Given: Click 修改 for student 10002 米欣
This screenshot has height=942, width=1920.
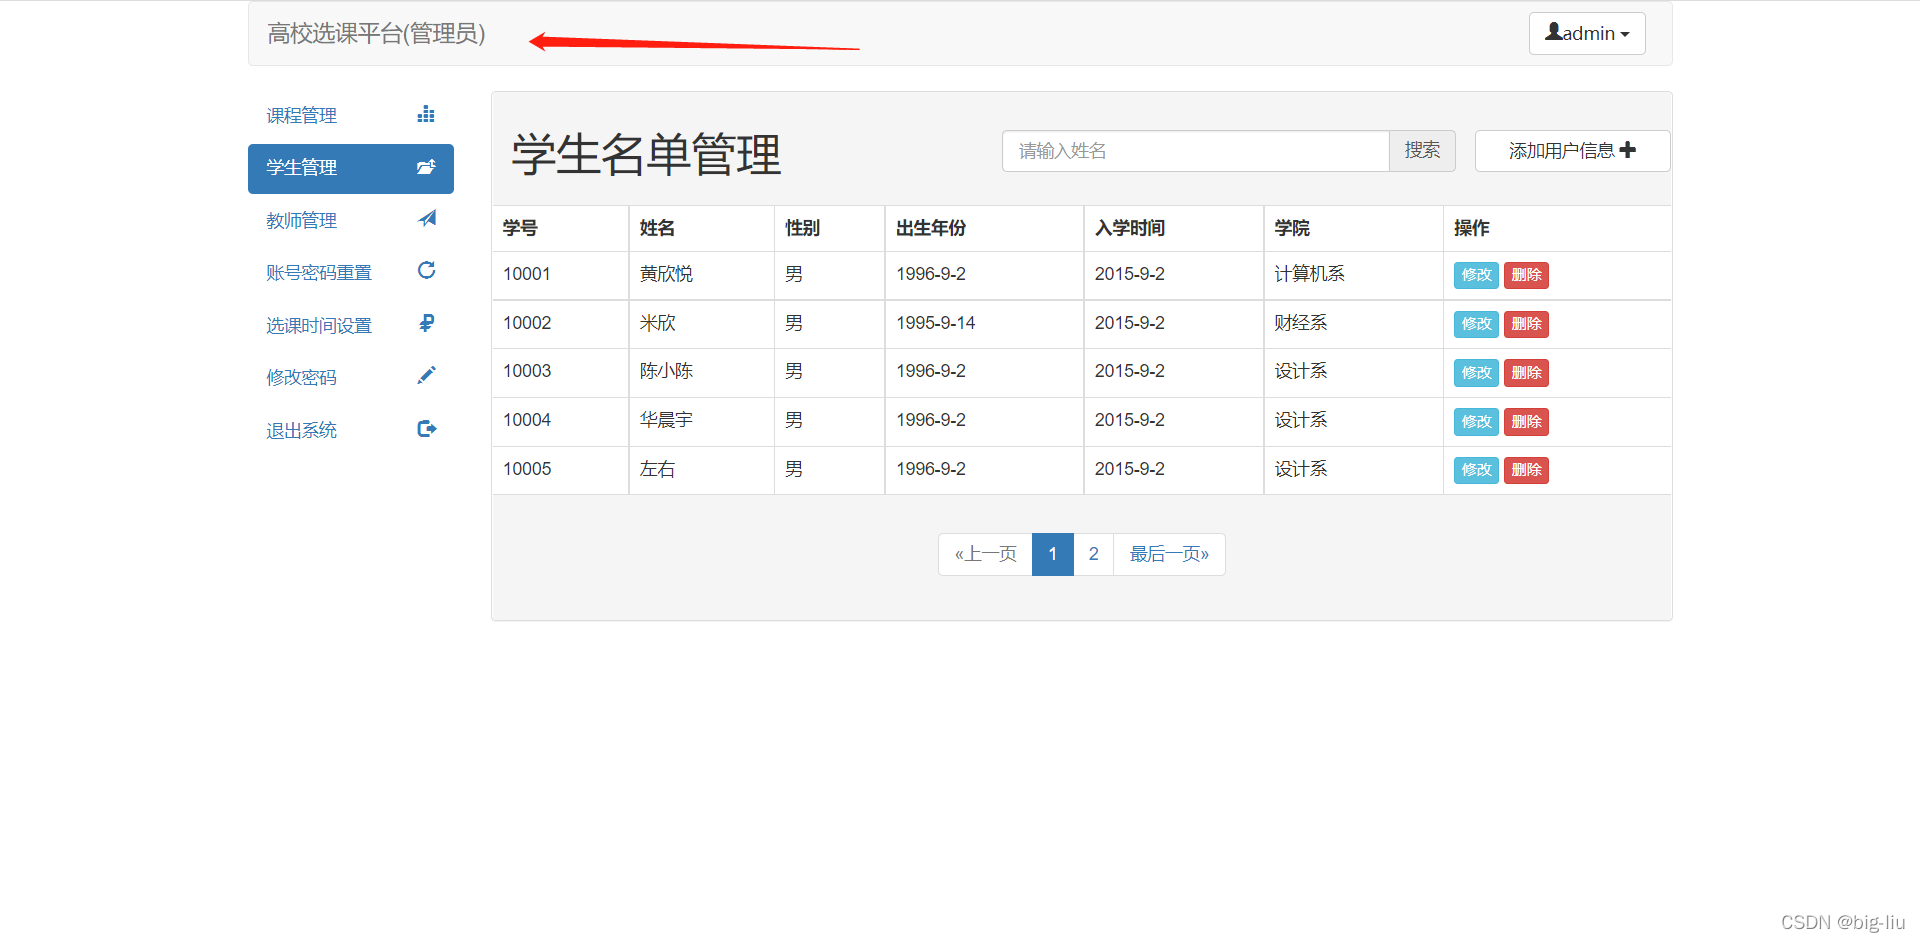Looking at the screenshot, I should [1476, 324].
